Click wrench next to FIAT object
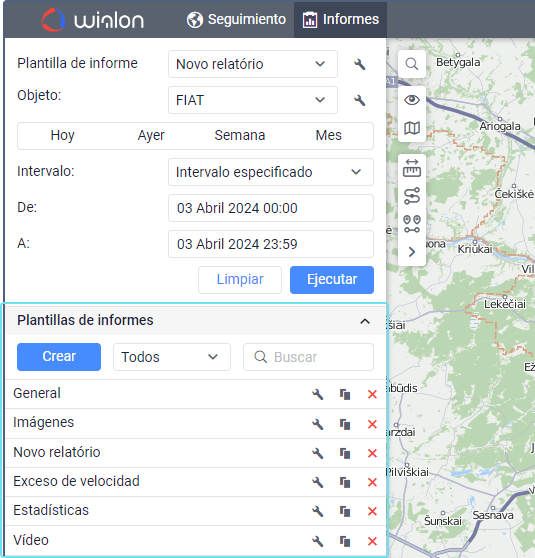The width and height of the screenshot is (535, 558). [x=360, y=100]
